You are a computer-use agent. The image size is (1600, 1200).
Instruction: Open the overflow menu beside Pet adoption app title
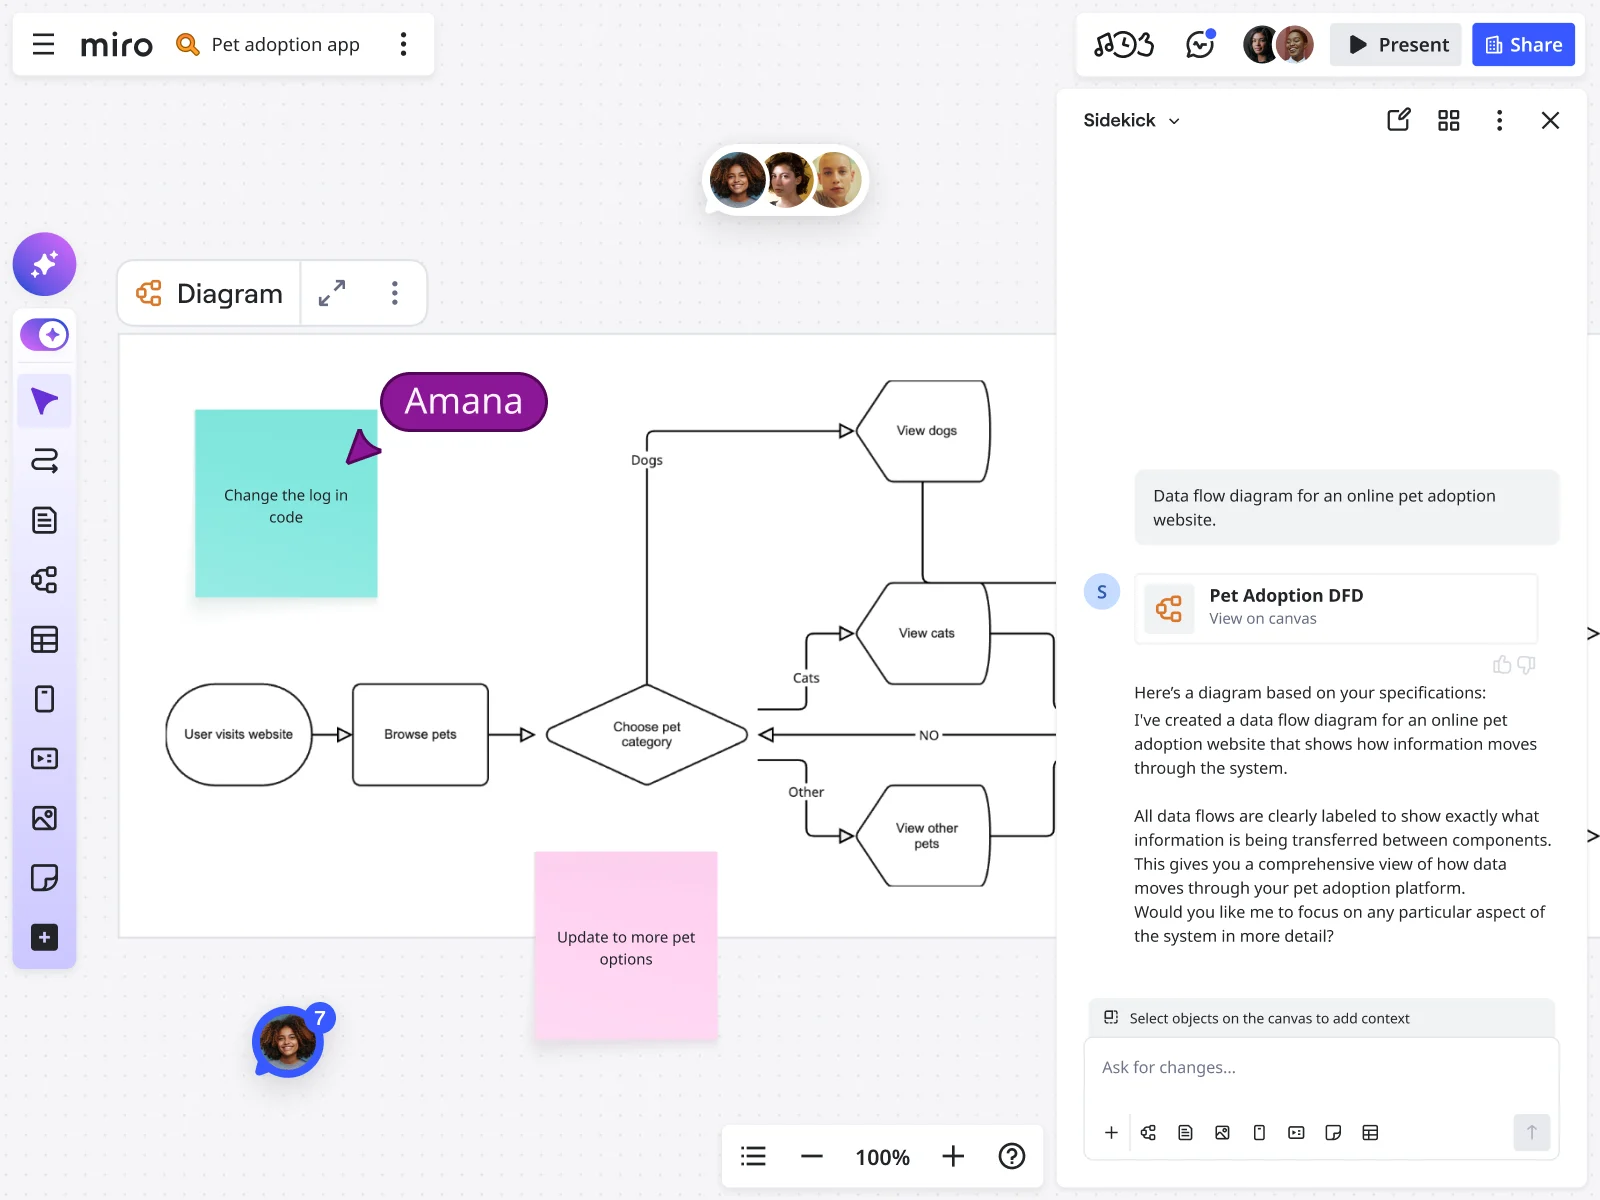403,44
